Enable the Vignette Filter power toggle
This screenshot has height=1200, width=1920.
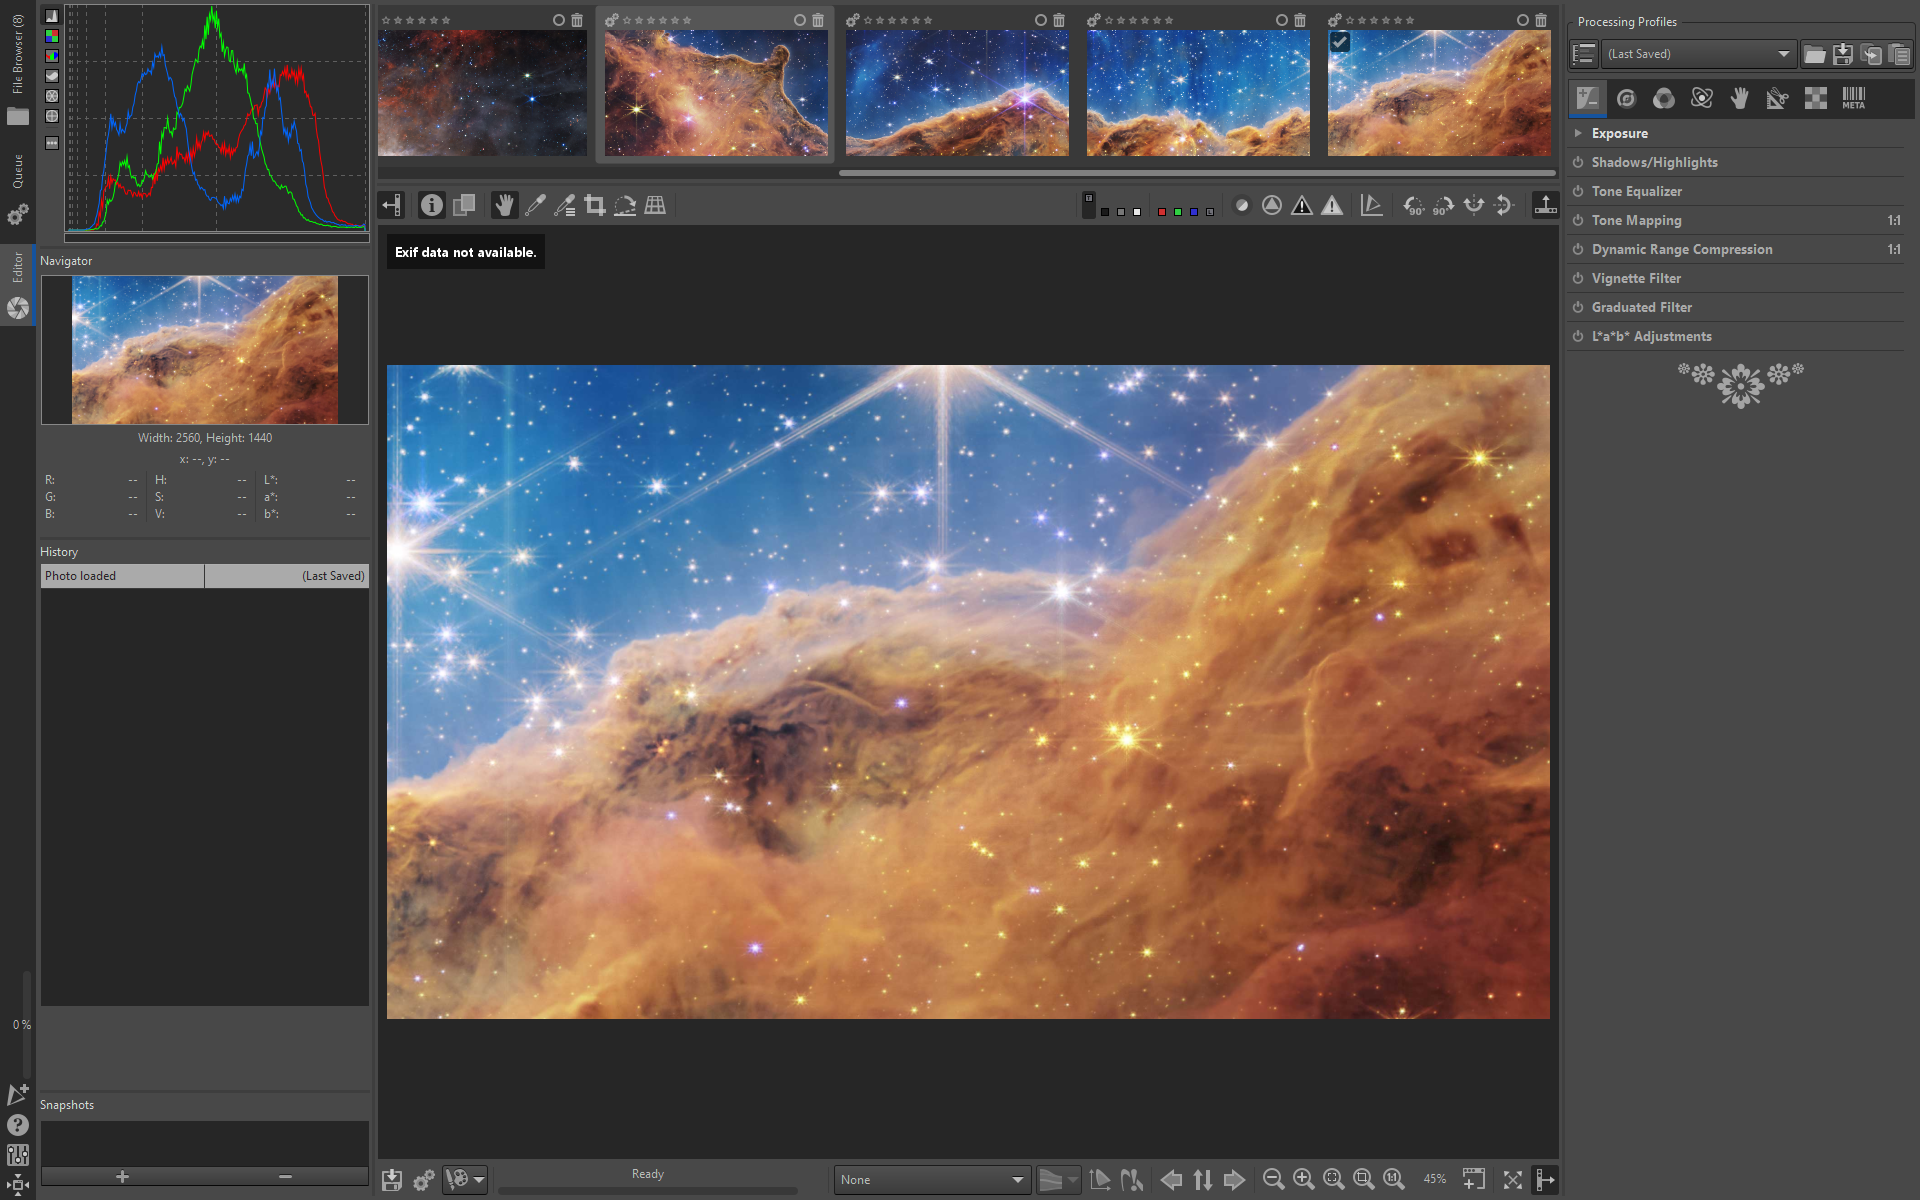[1578, 279]
